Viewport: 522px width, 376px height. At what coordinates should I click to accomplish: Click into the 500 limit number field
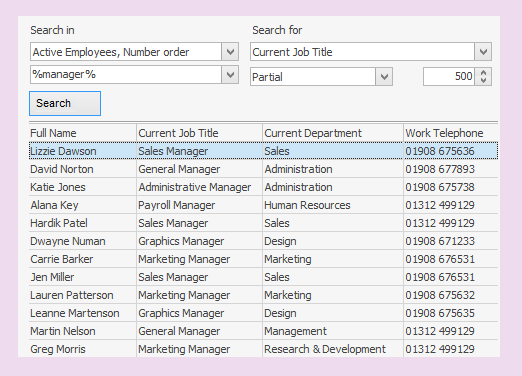(x=449, y=77)
